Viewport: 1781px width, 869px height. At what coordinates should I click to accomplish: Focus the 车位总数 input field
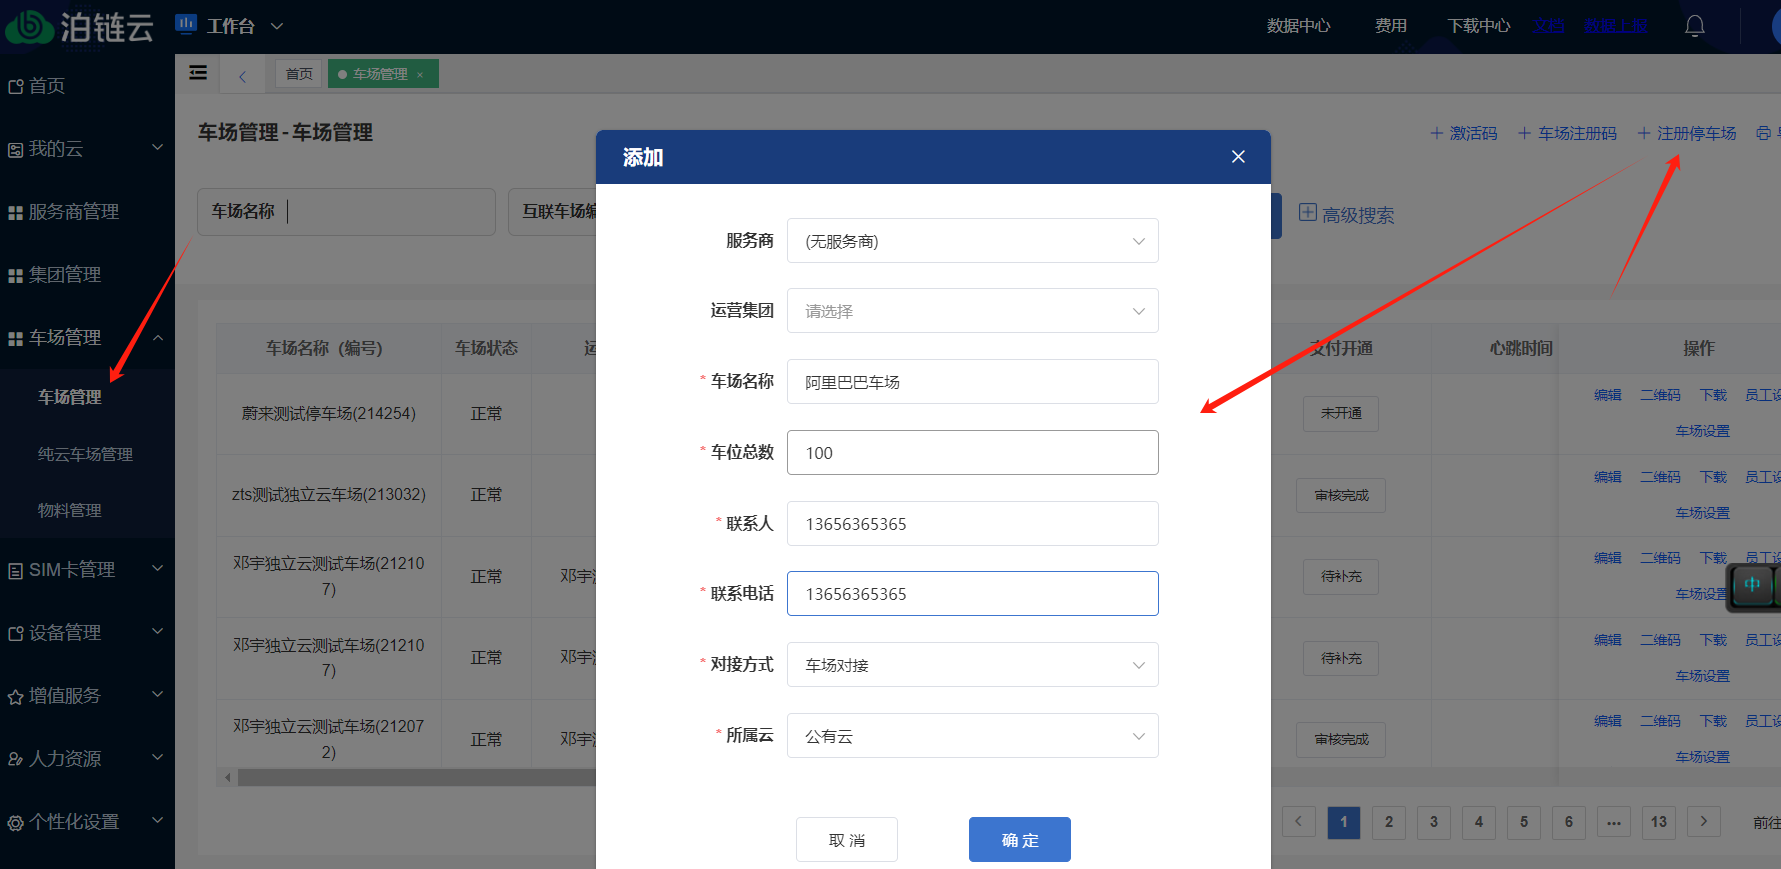pyautogui.click(x=972, y=453)
